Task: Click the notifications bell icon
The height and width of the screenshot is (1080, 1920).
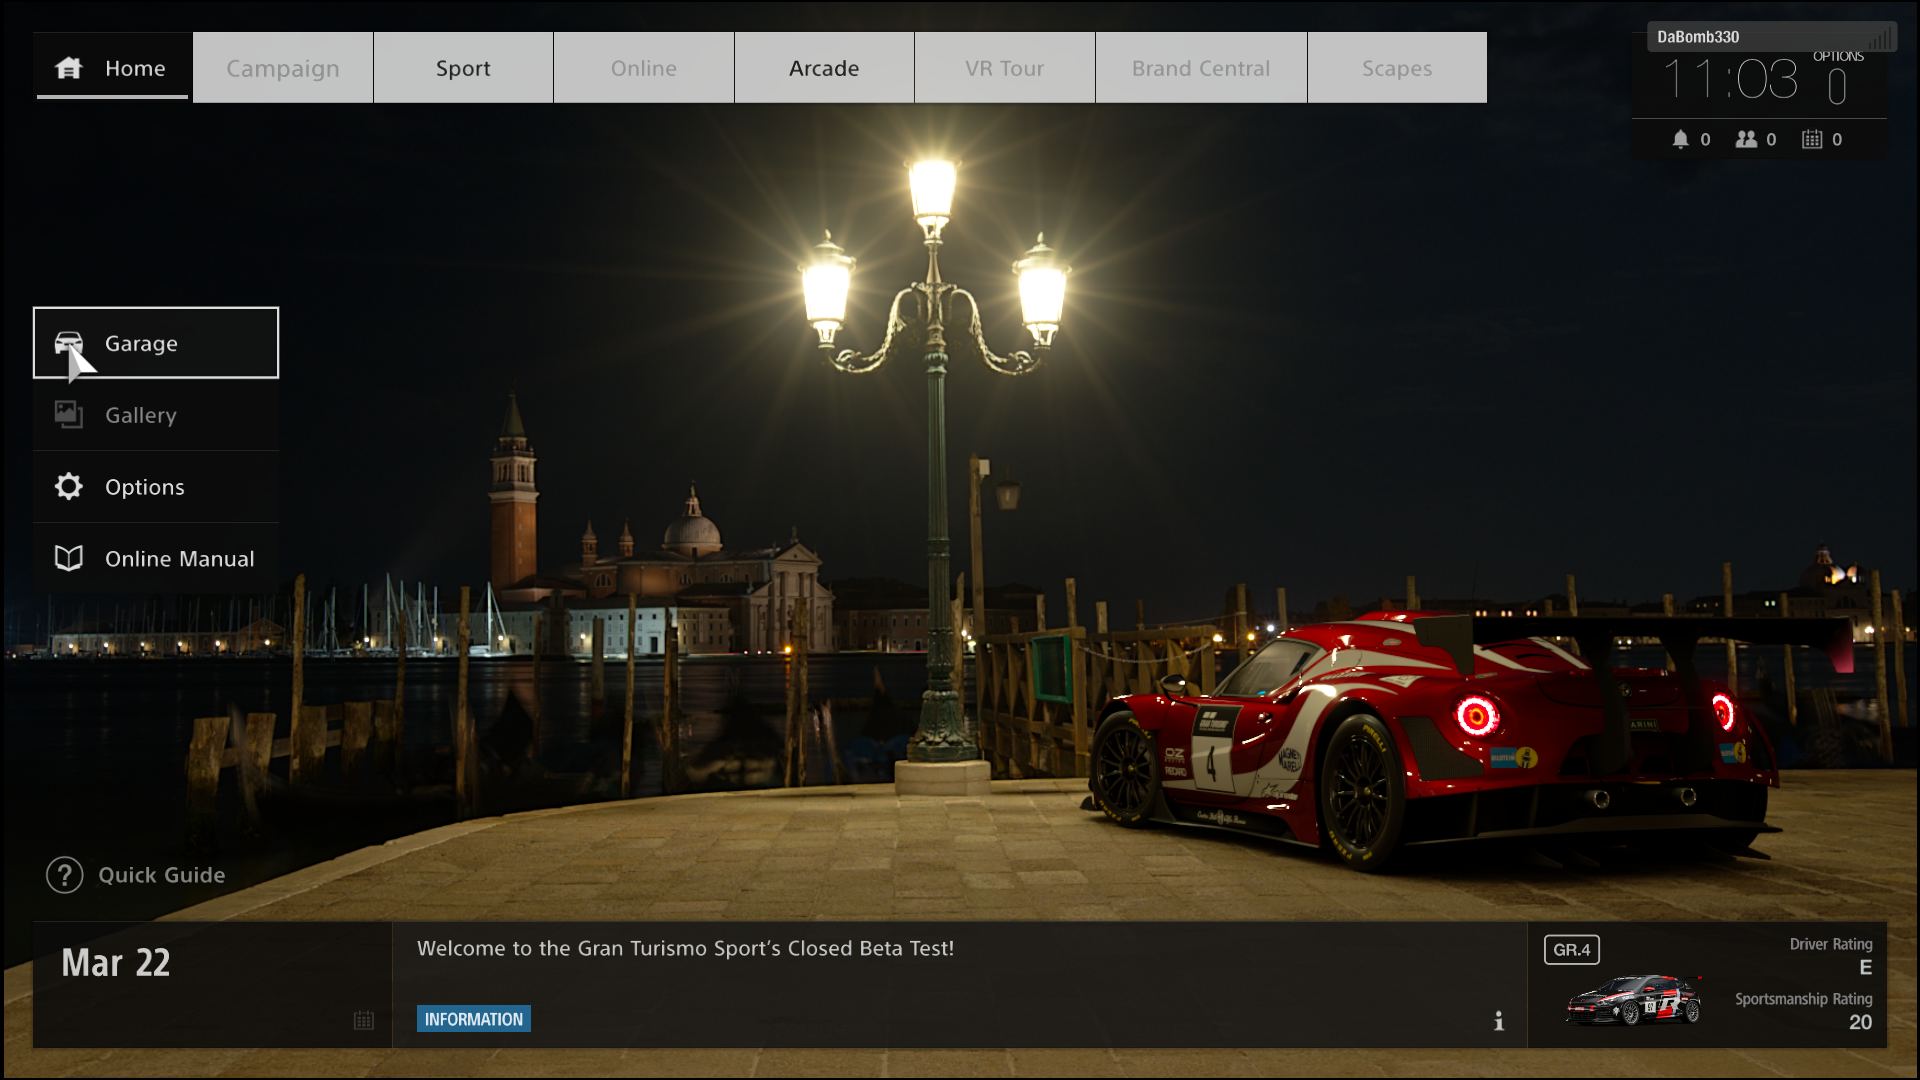Action: (x=1680, y=140)
